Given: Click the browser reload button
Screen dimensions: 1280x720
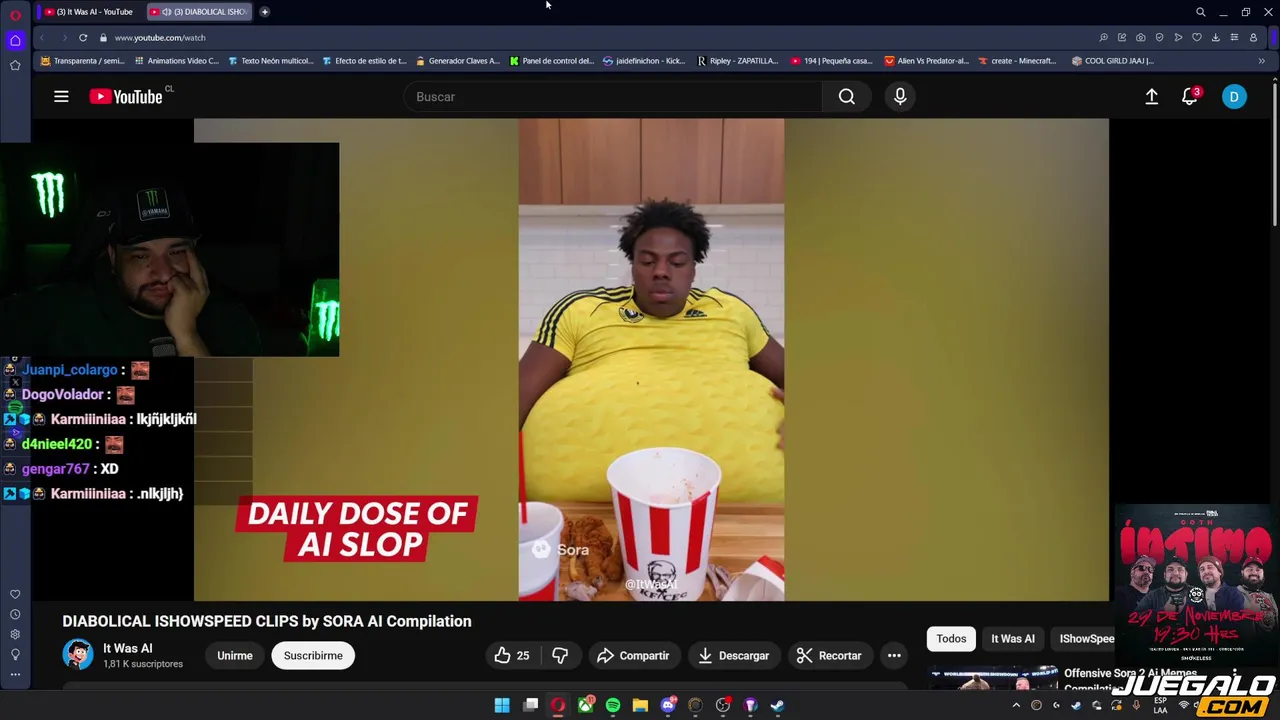Looking at the screenshot, I should pos(83,38).
